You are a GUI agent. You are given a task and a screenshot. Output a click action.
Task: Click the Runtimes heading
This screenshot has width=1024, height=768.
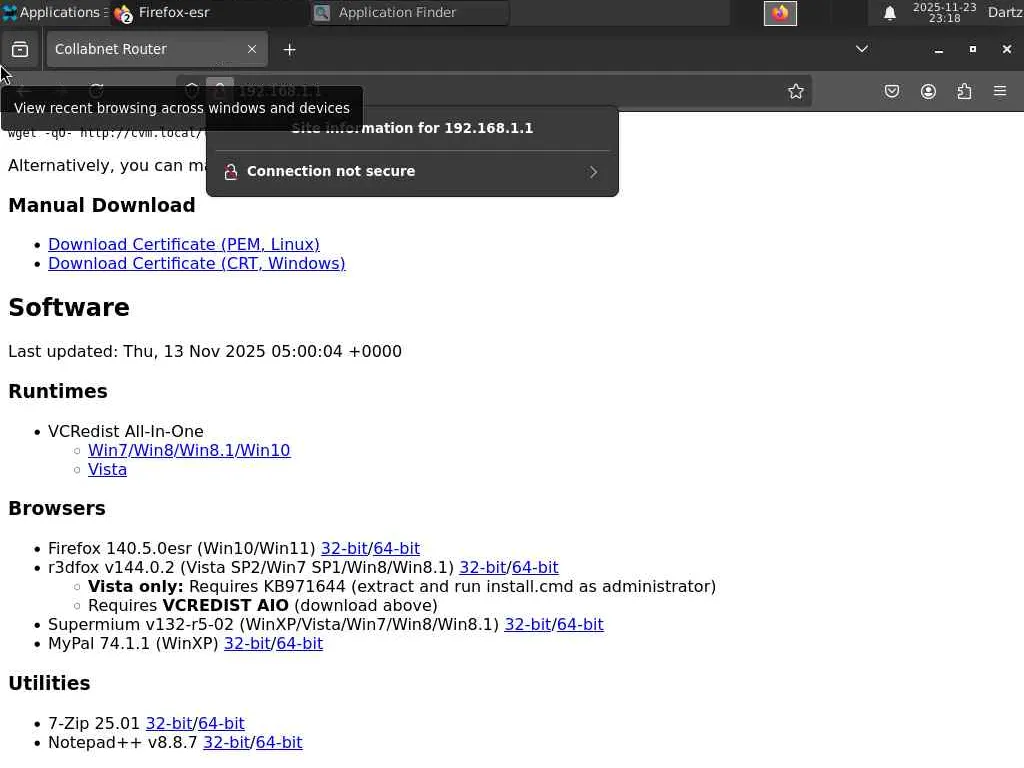click(57, 391)
